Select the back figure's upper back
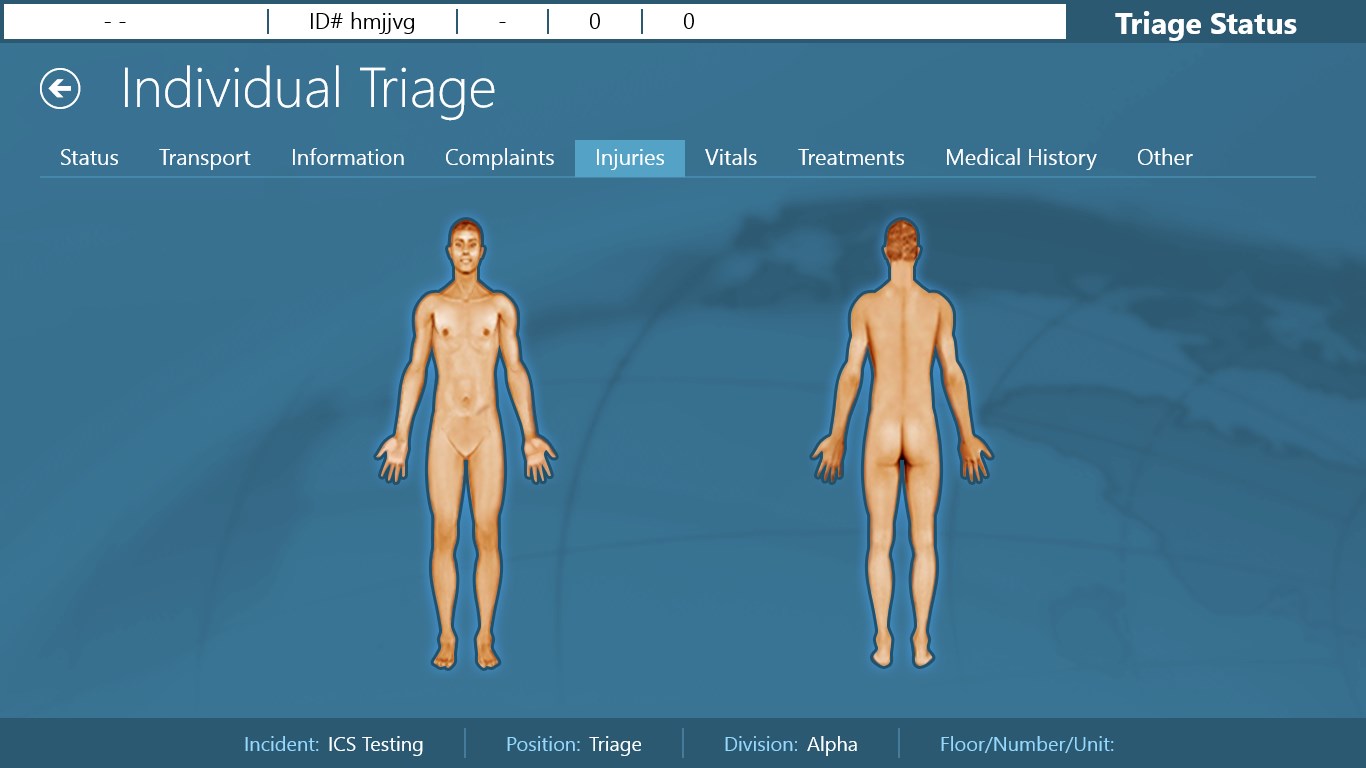1366x768 pixels. [x=902, y=330]
